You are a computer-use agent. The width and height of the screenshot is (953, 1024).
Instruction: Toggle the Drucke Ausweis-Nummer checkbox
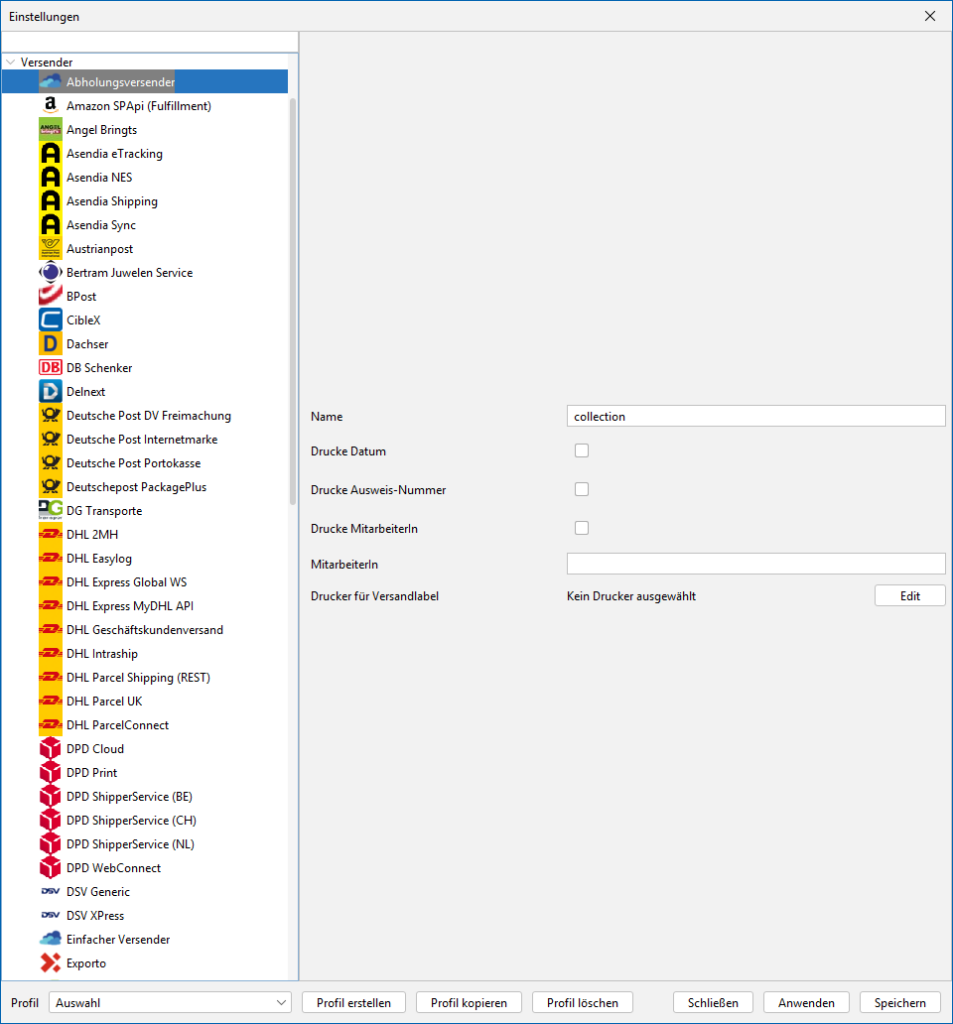582,489
